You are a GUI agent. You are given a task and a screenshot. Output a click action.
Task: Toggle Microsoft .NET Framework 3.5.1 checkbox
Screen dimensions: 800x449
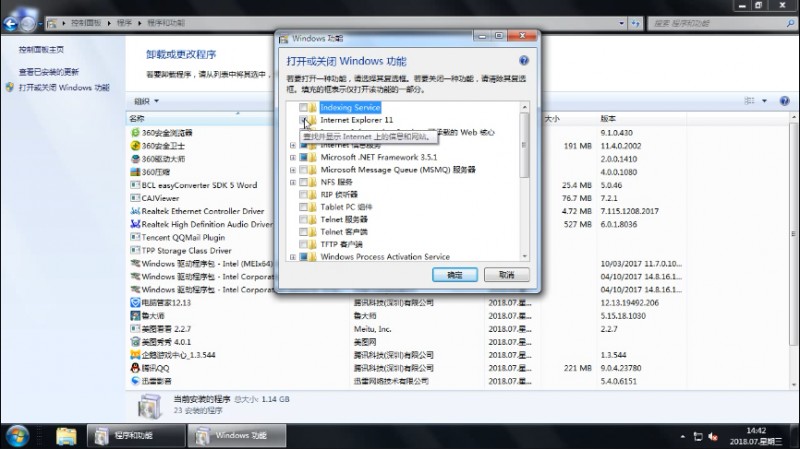pyautogui.click(x=303, y=158)
